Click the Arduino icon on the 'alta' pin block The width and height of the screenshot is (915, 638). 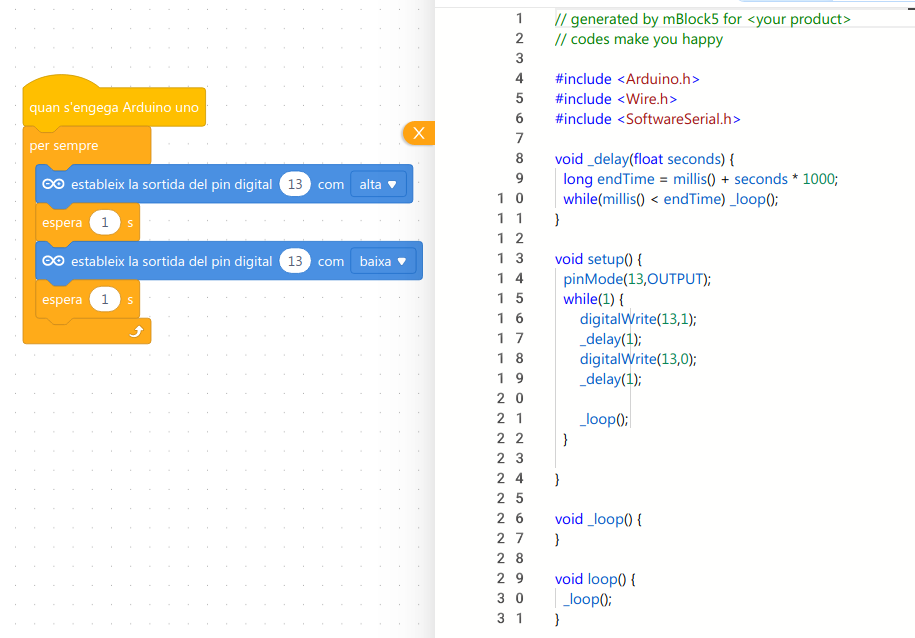pos(54,185)
